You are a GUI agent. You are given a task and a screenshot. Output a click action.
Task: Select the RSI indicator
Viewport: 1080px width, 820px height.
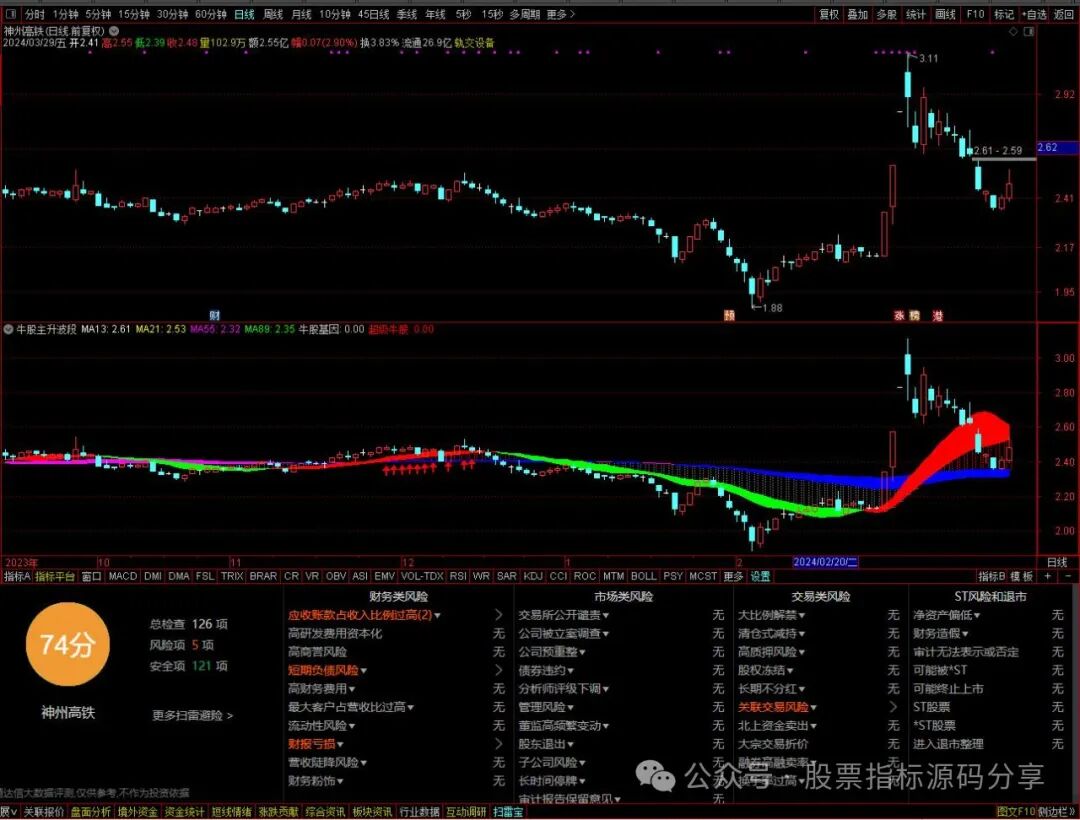(x=457, y=576)
